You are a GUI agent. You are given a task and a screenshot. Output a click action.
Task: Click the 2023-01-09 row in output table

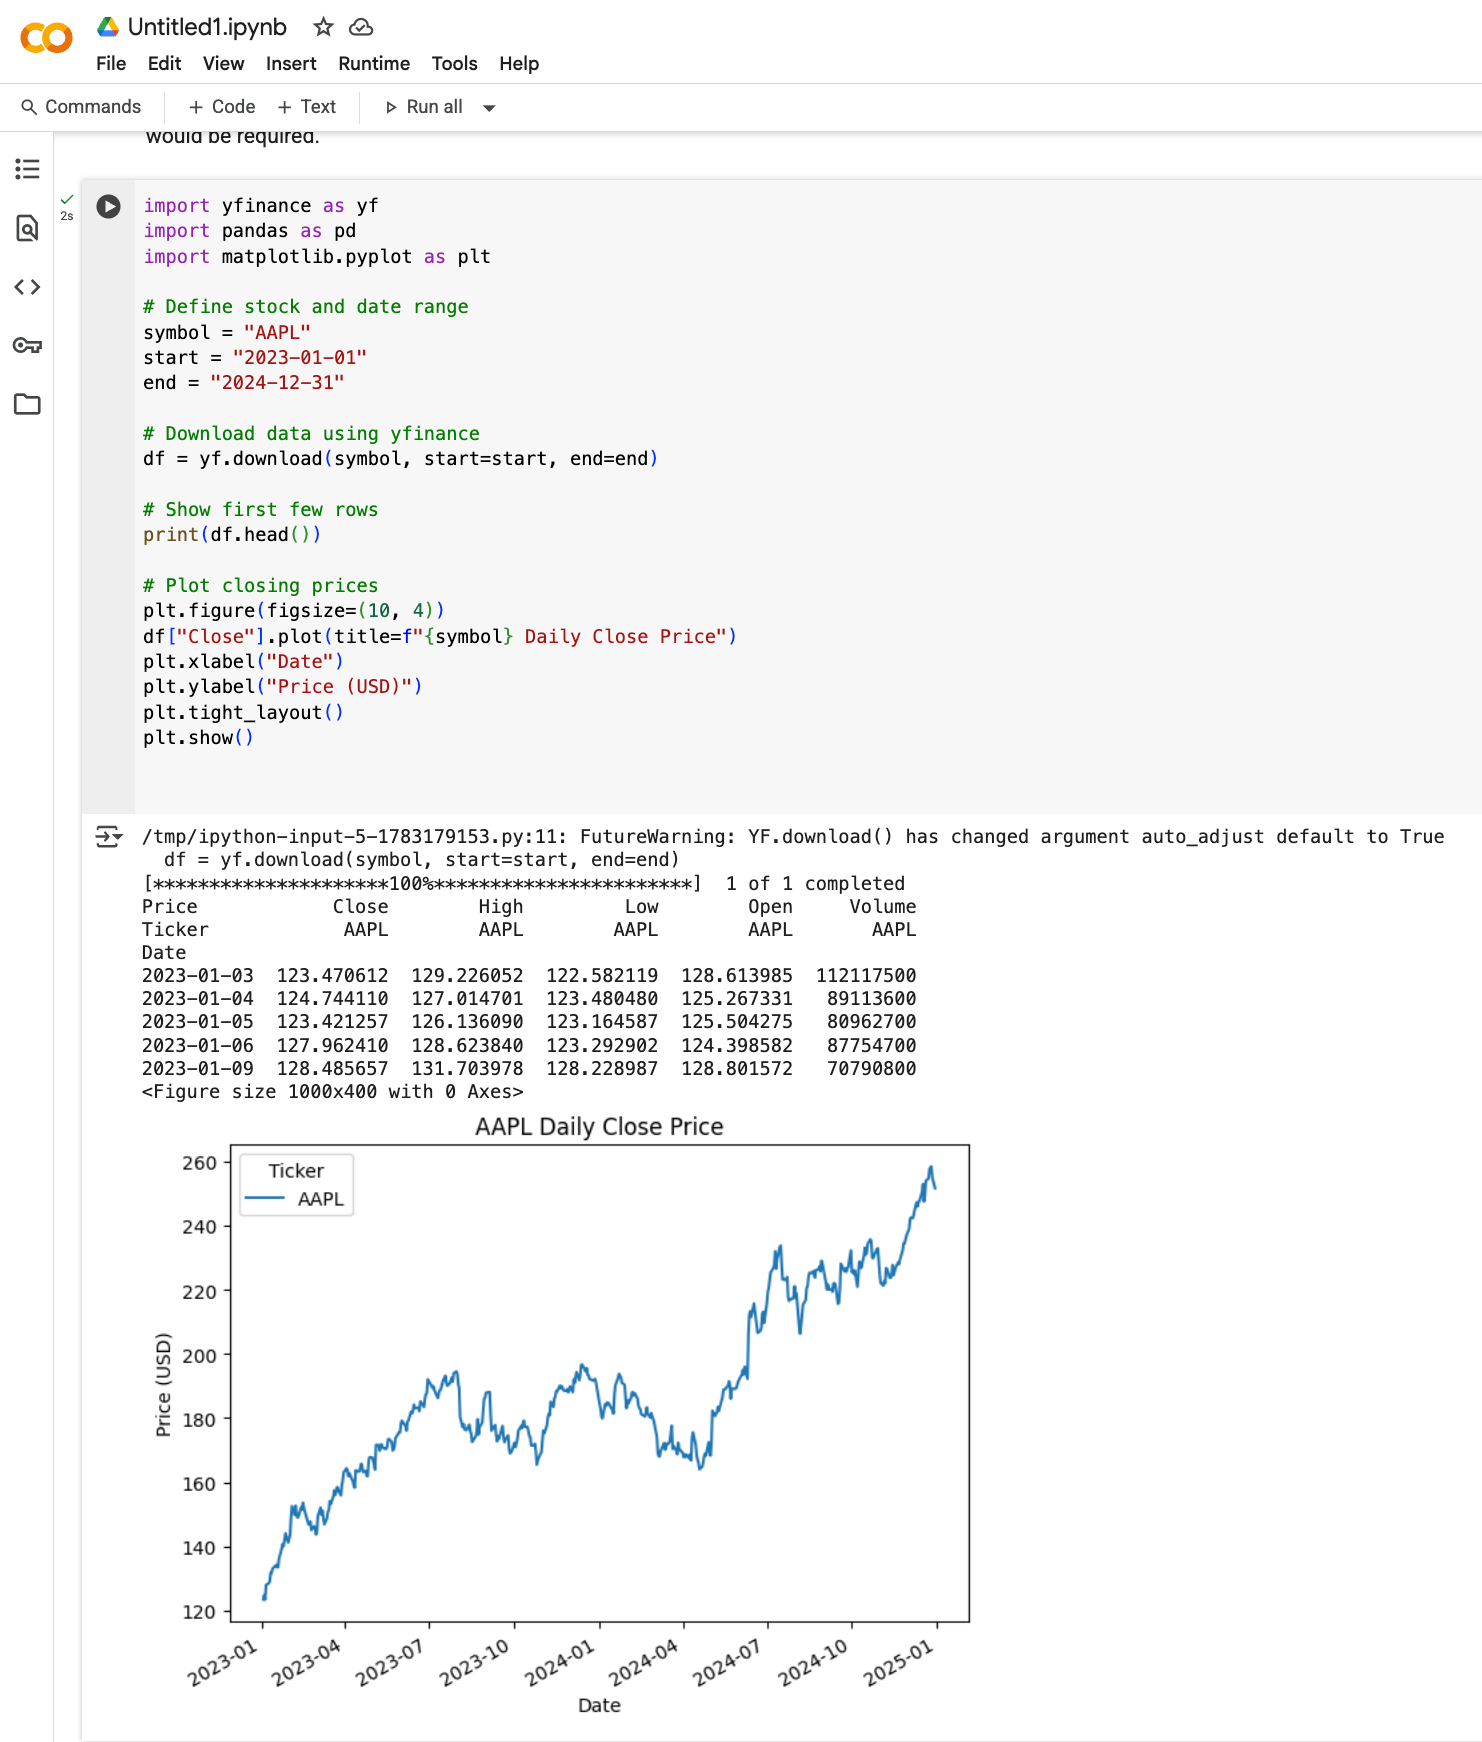pyautogui.click(x=529, y=1069)
